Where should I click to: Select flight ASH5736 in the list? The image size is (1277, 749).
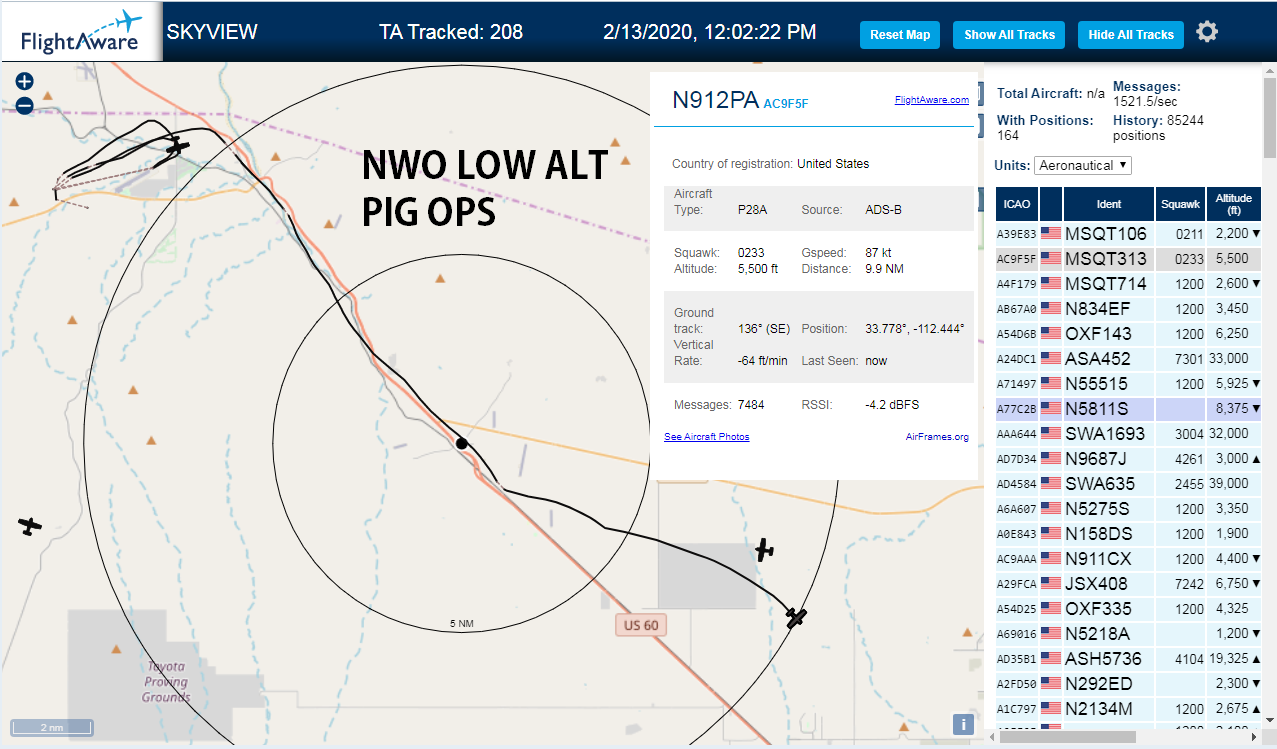coord(1129,658)
